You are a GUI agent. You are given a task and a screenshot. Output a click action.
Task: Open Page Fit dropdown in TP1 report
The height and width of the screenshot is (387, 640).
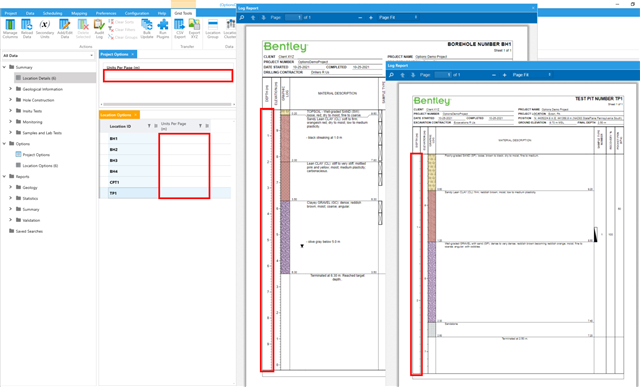pyautogui.click(x=549, y=75)
